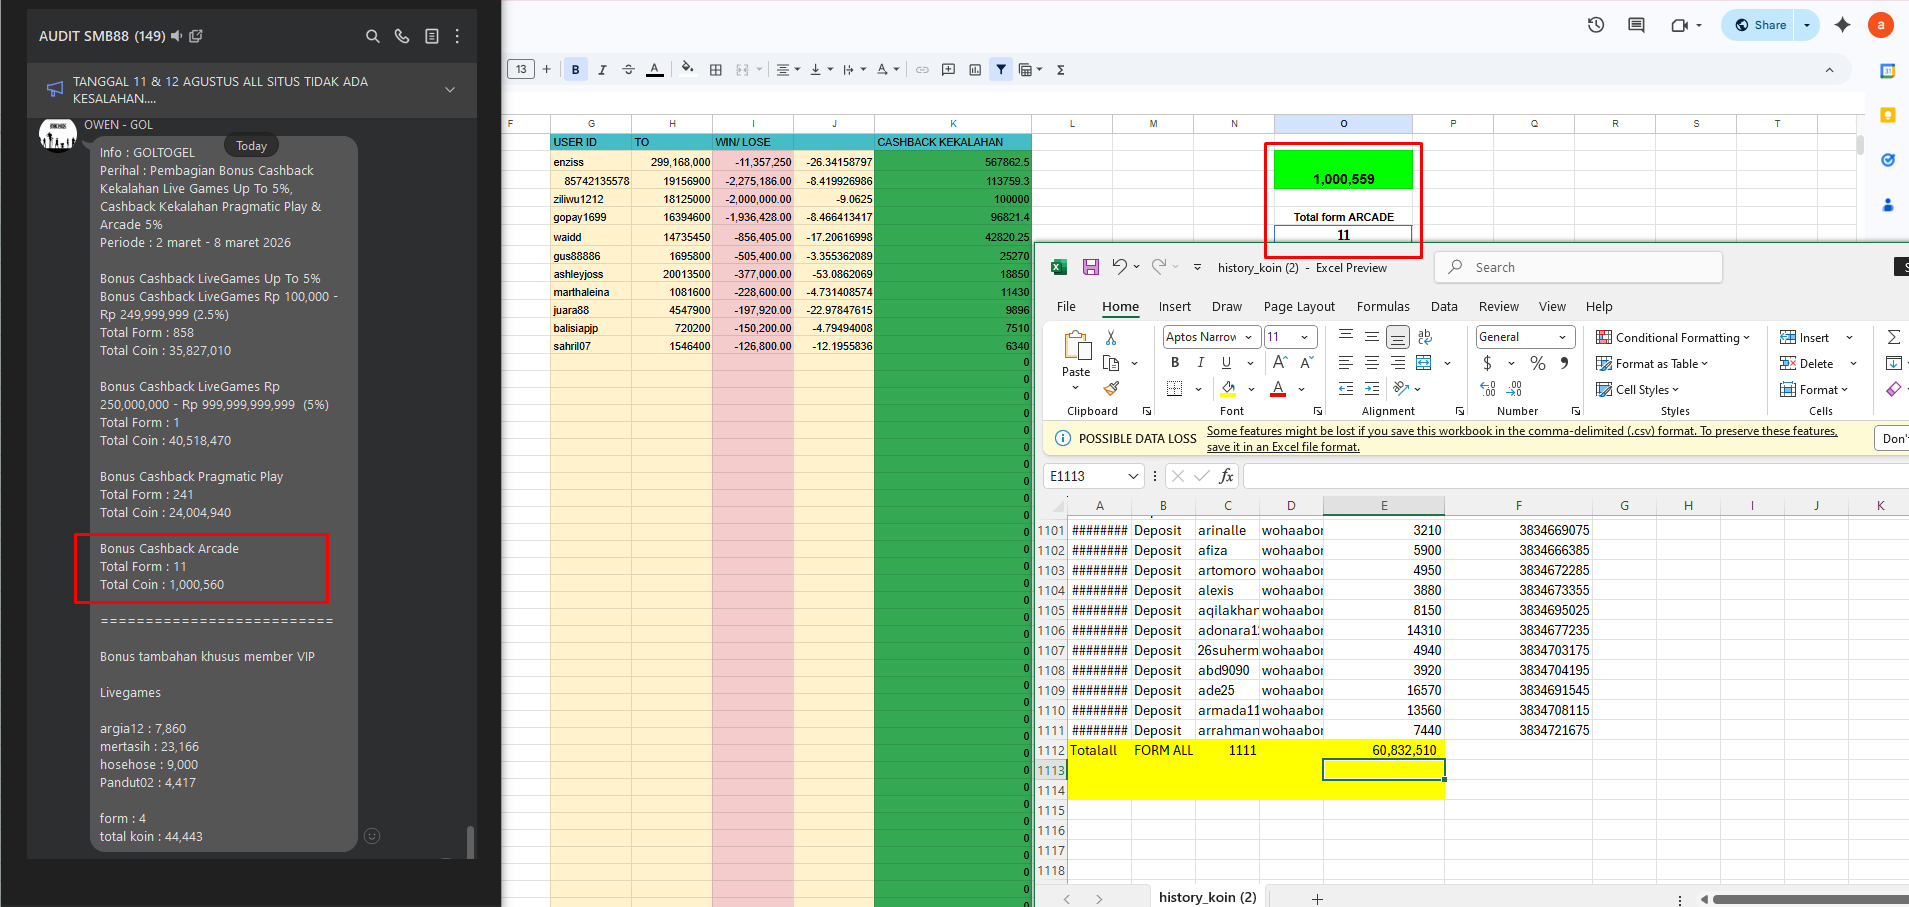Open Conditional Formatting menu

point(1673,338)
